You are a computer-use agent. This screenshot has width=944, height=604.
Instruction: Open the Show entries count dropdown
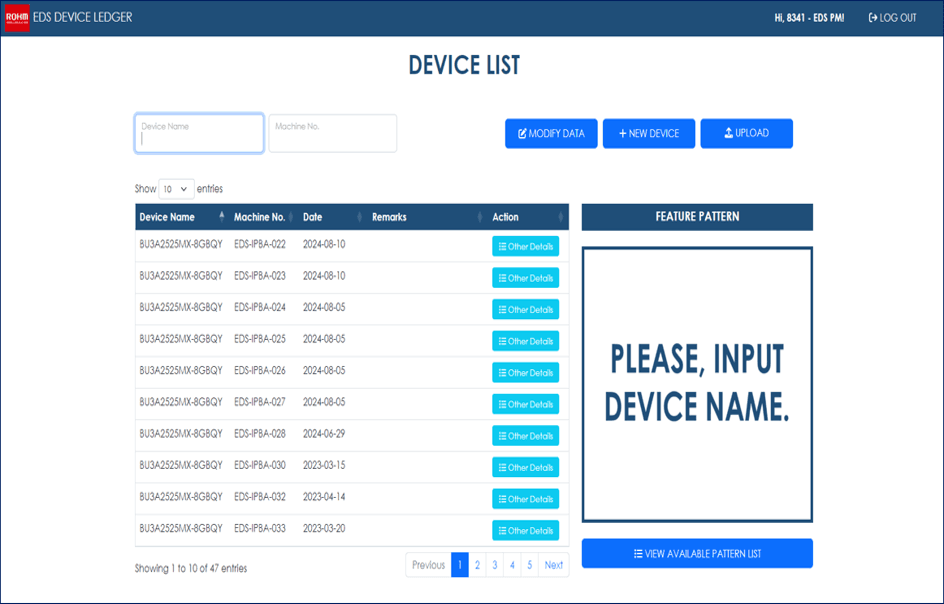176,189
